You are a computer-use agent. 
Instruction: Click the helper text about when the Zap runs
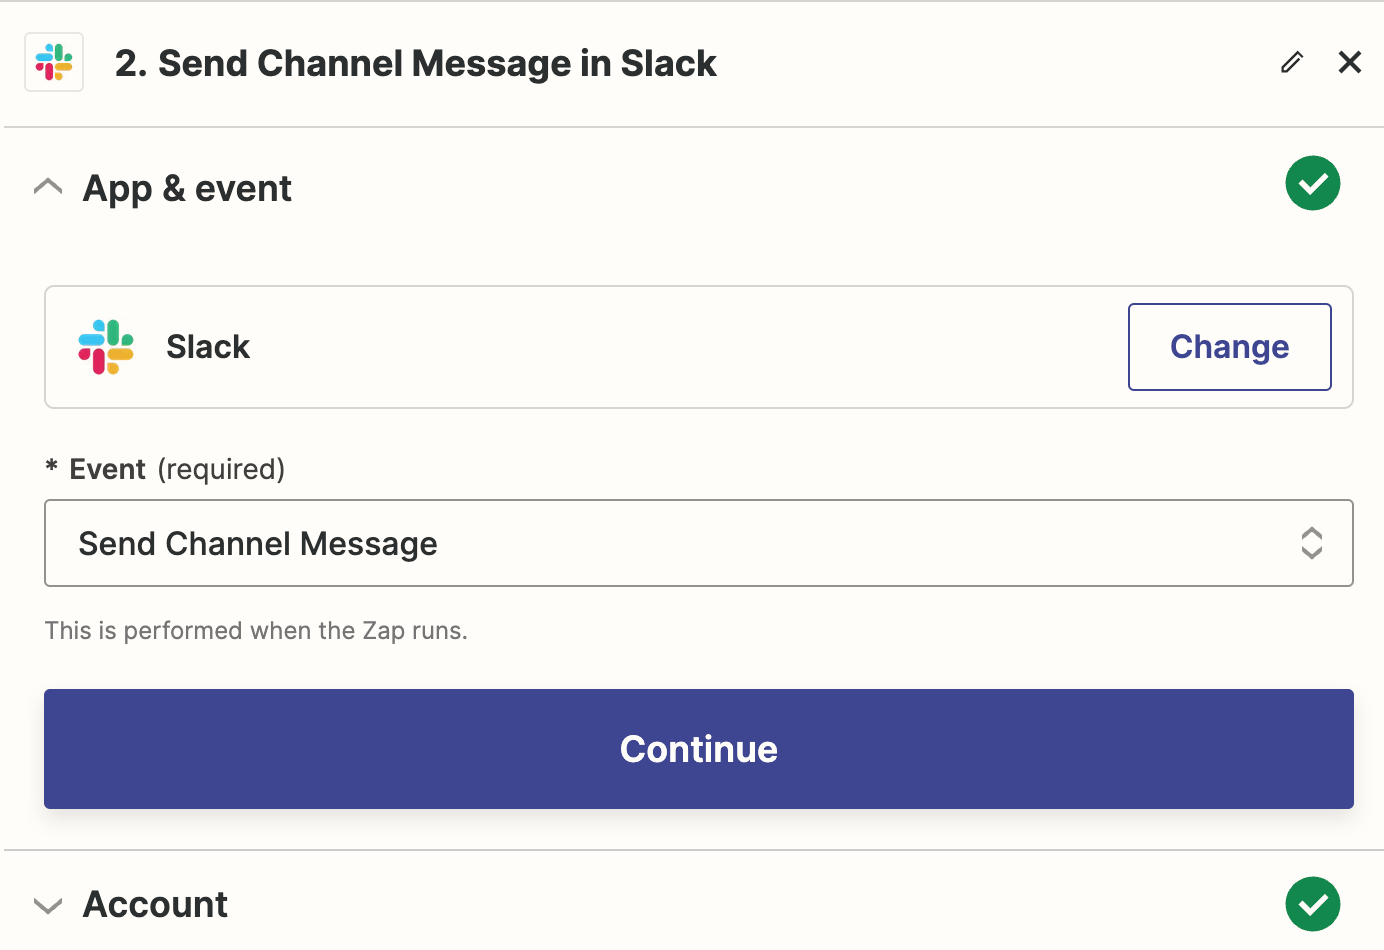pos(256,631)
